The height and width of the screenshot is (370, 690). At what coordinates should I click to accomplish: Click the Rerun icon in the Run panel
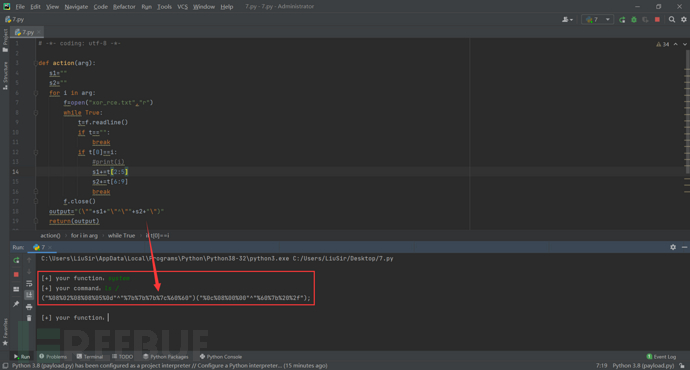coord(16,260)
